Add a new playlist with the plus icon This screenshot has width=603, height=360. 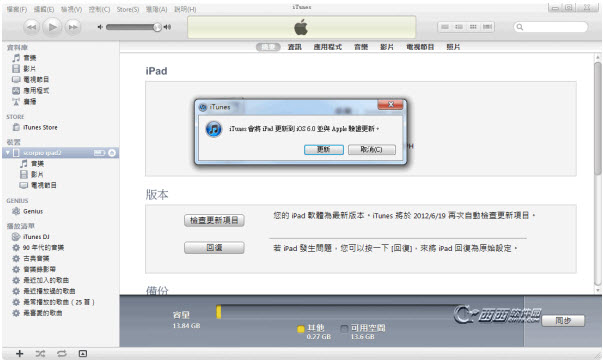click(20, 353)
